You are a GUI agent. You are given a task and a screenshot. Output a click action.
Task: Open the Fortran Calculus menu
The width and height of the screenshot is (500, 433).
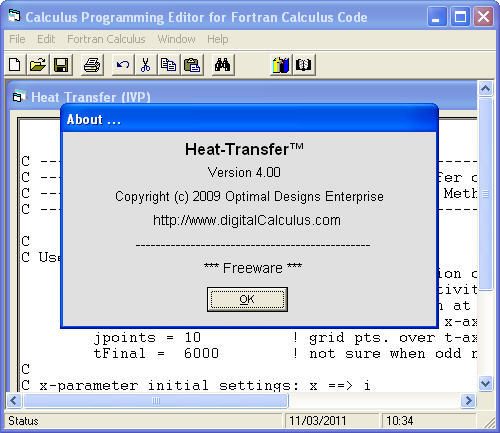[106, 39]
